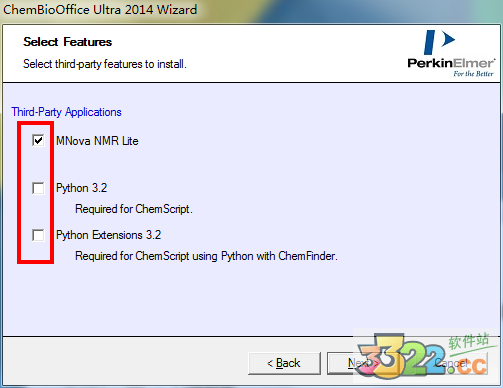Select the Python 3.2 label text
Viewport: 503px width, 388px height.
click(x=82, y=188)
